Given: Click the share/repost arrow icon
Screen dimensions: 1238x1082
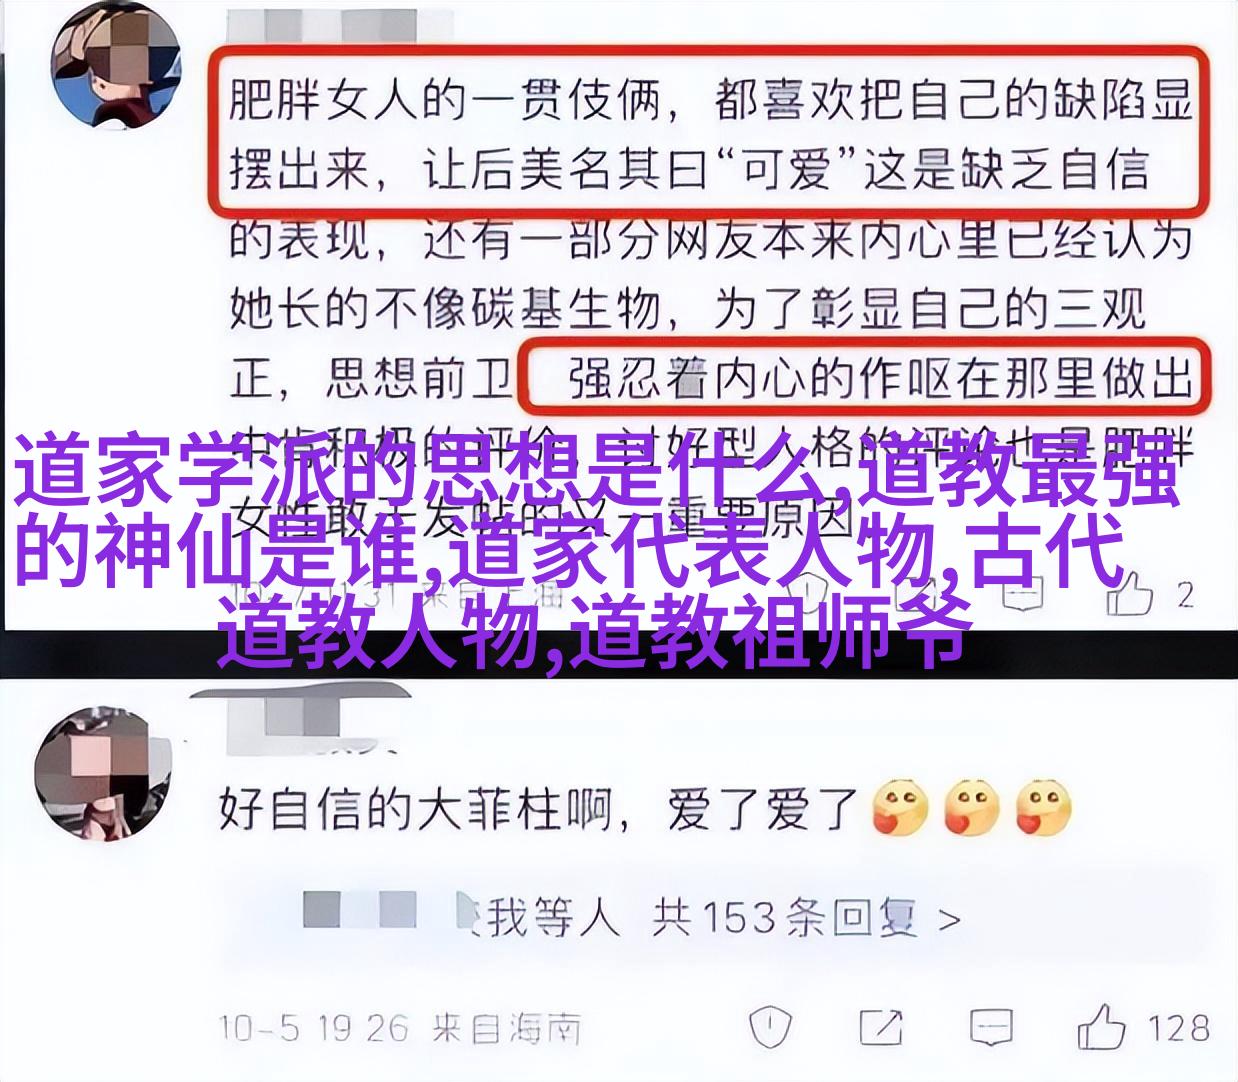Looking at the screenshot, I should point(879,1027).
